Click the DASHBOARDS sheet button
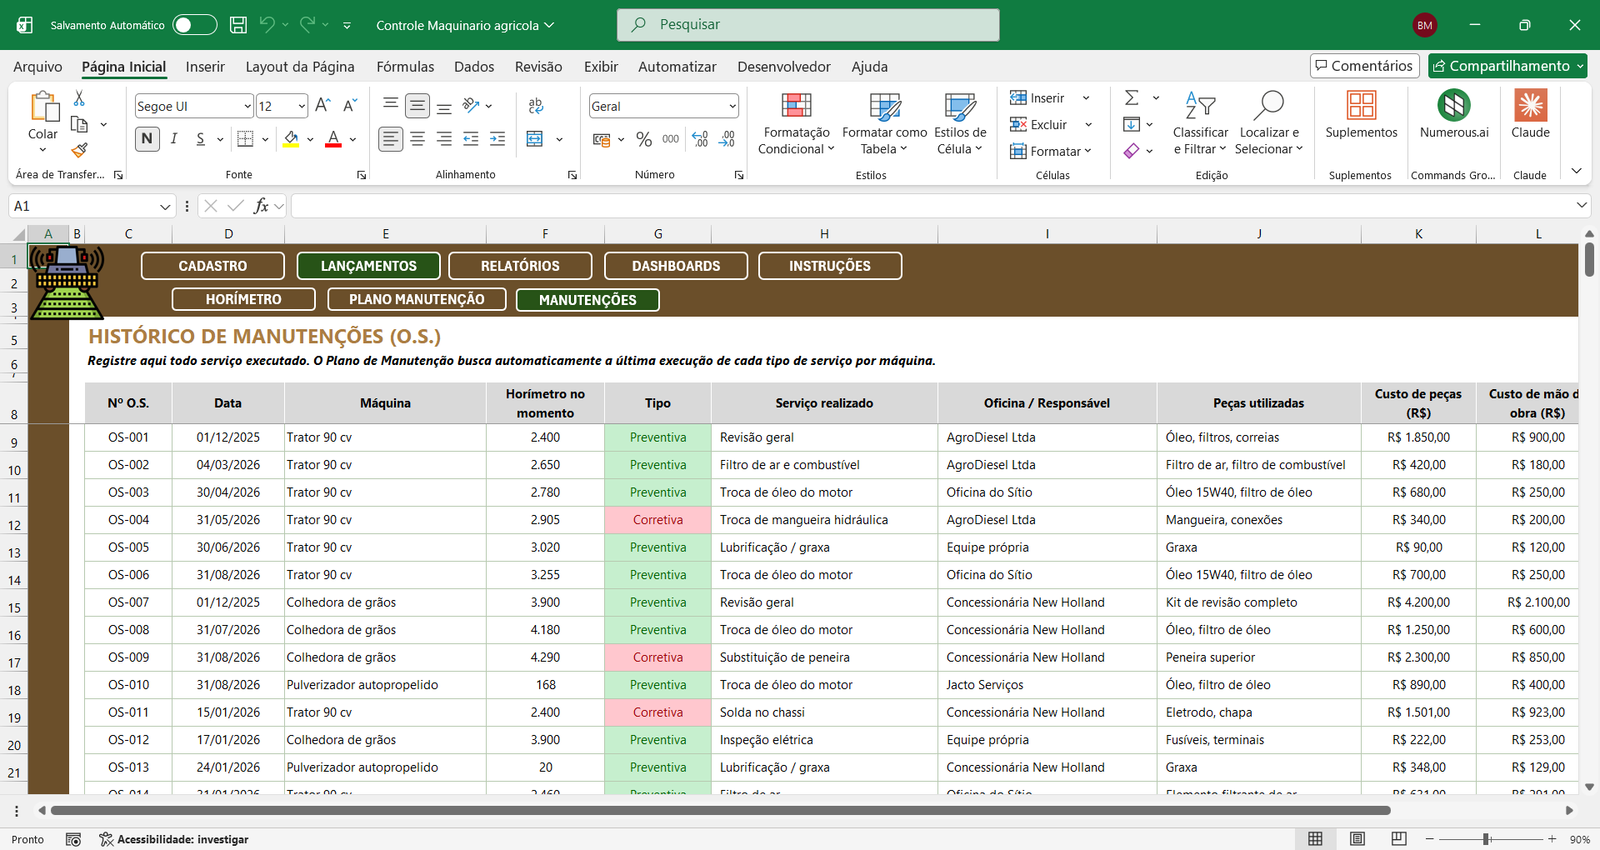 pos(676,266)
